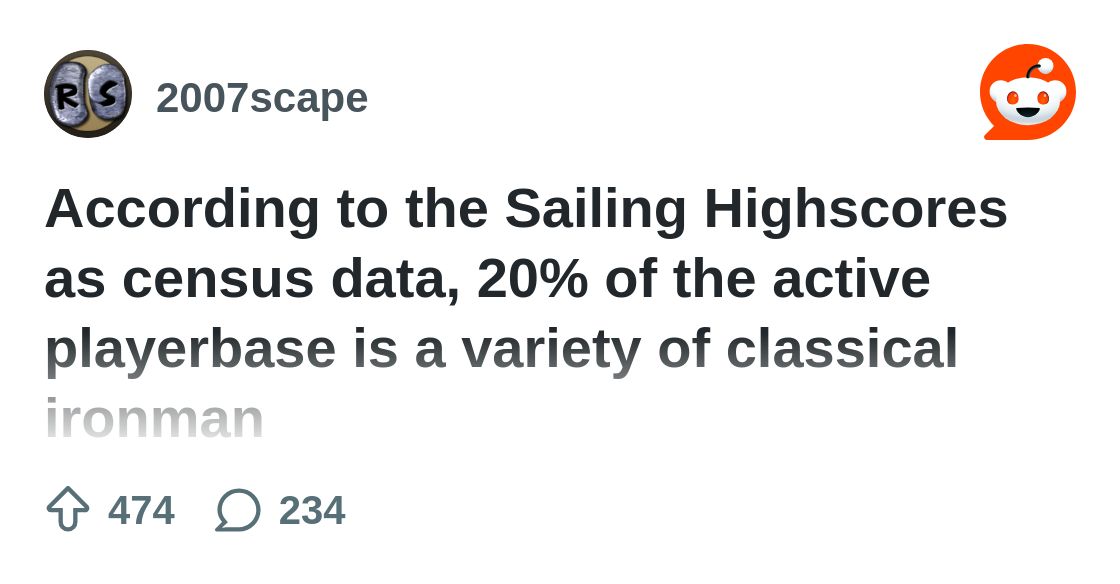Click the RS rune stones in the avatar
The height and width of the screenshot is (584, 1120).
coord(88,94)
